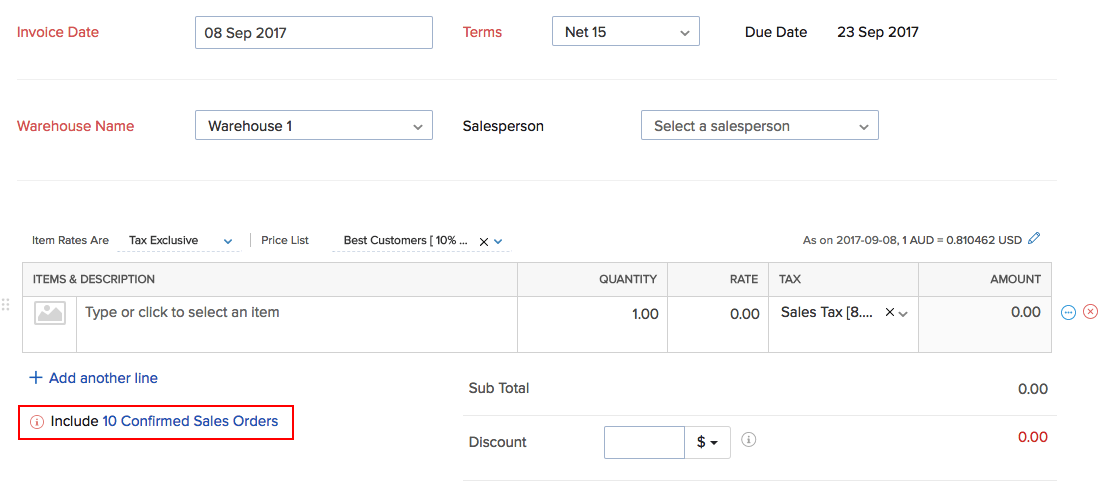Screen dimensions: 1119x481
Task: Open the blue line item options ellipsis icon
Action: pos(1068,312)
